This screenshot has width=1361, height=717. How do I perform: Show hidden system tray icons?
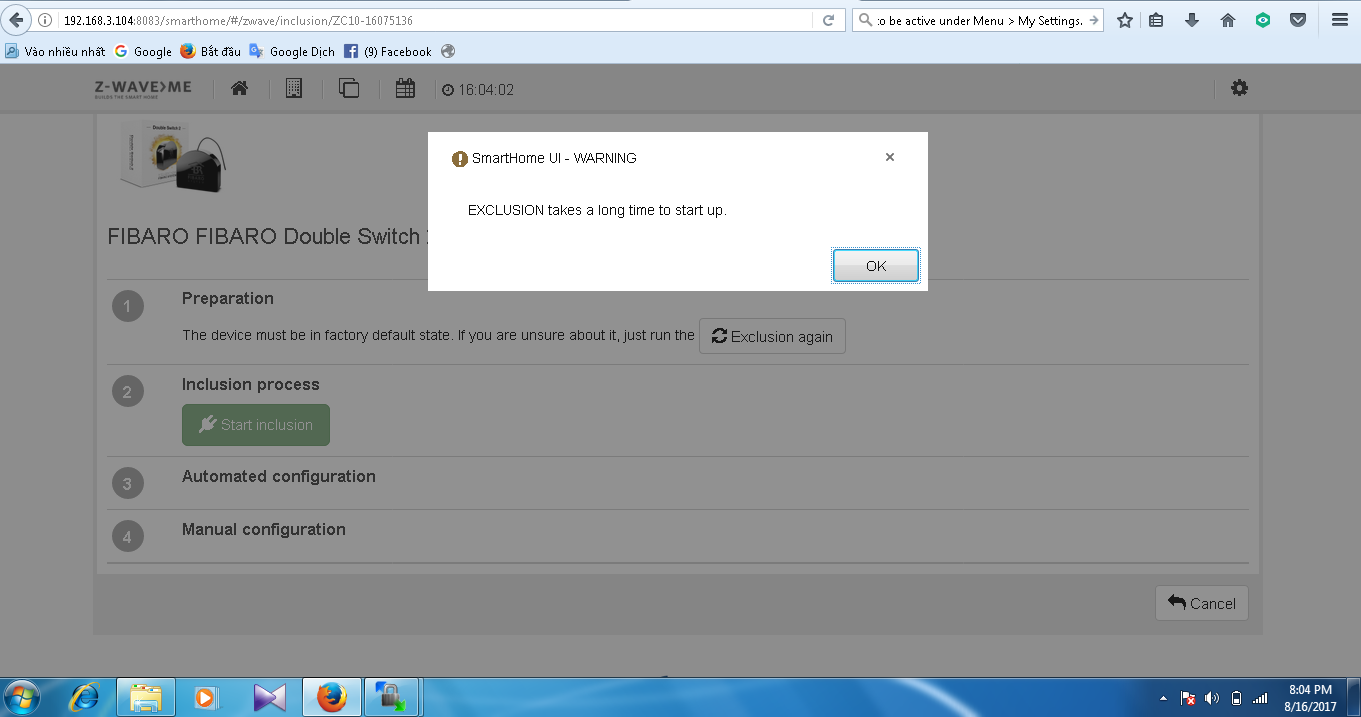coord(1163,698)
